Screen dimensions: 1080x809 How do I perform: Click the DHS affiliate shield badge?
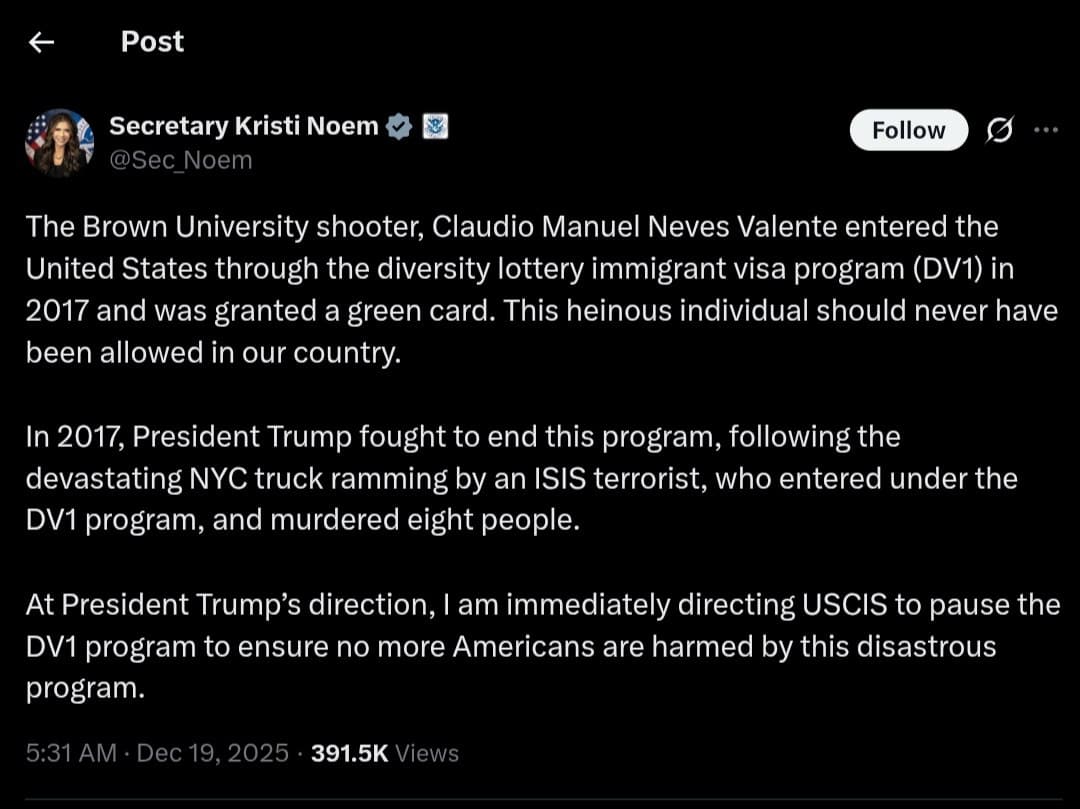432,125
